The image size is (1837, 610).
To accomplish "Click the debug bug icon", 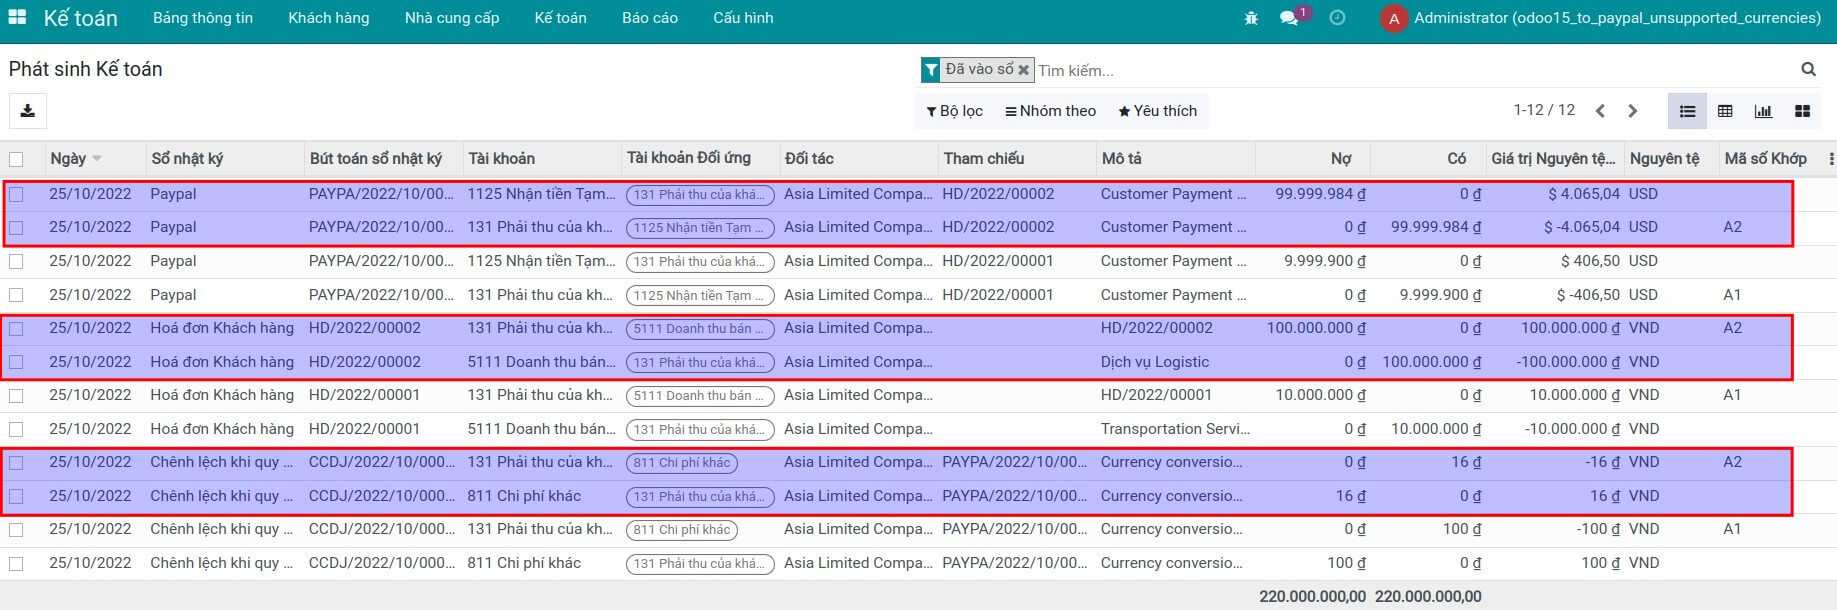I will pos(1250,18).
